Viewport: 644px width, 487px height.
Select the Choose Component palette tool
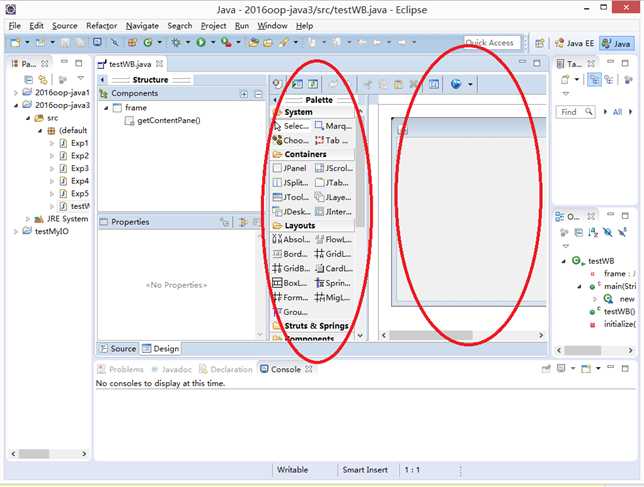291,140
